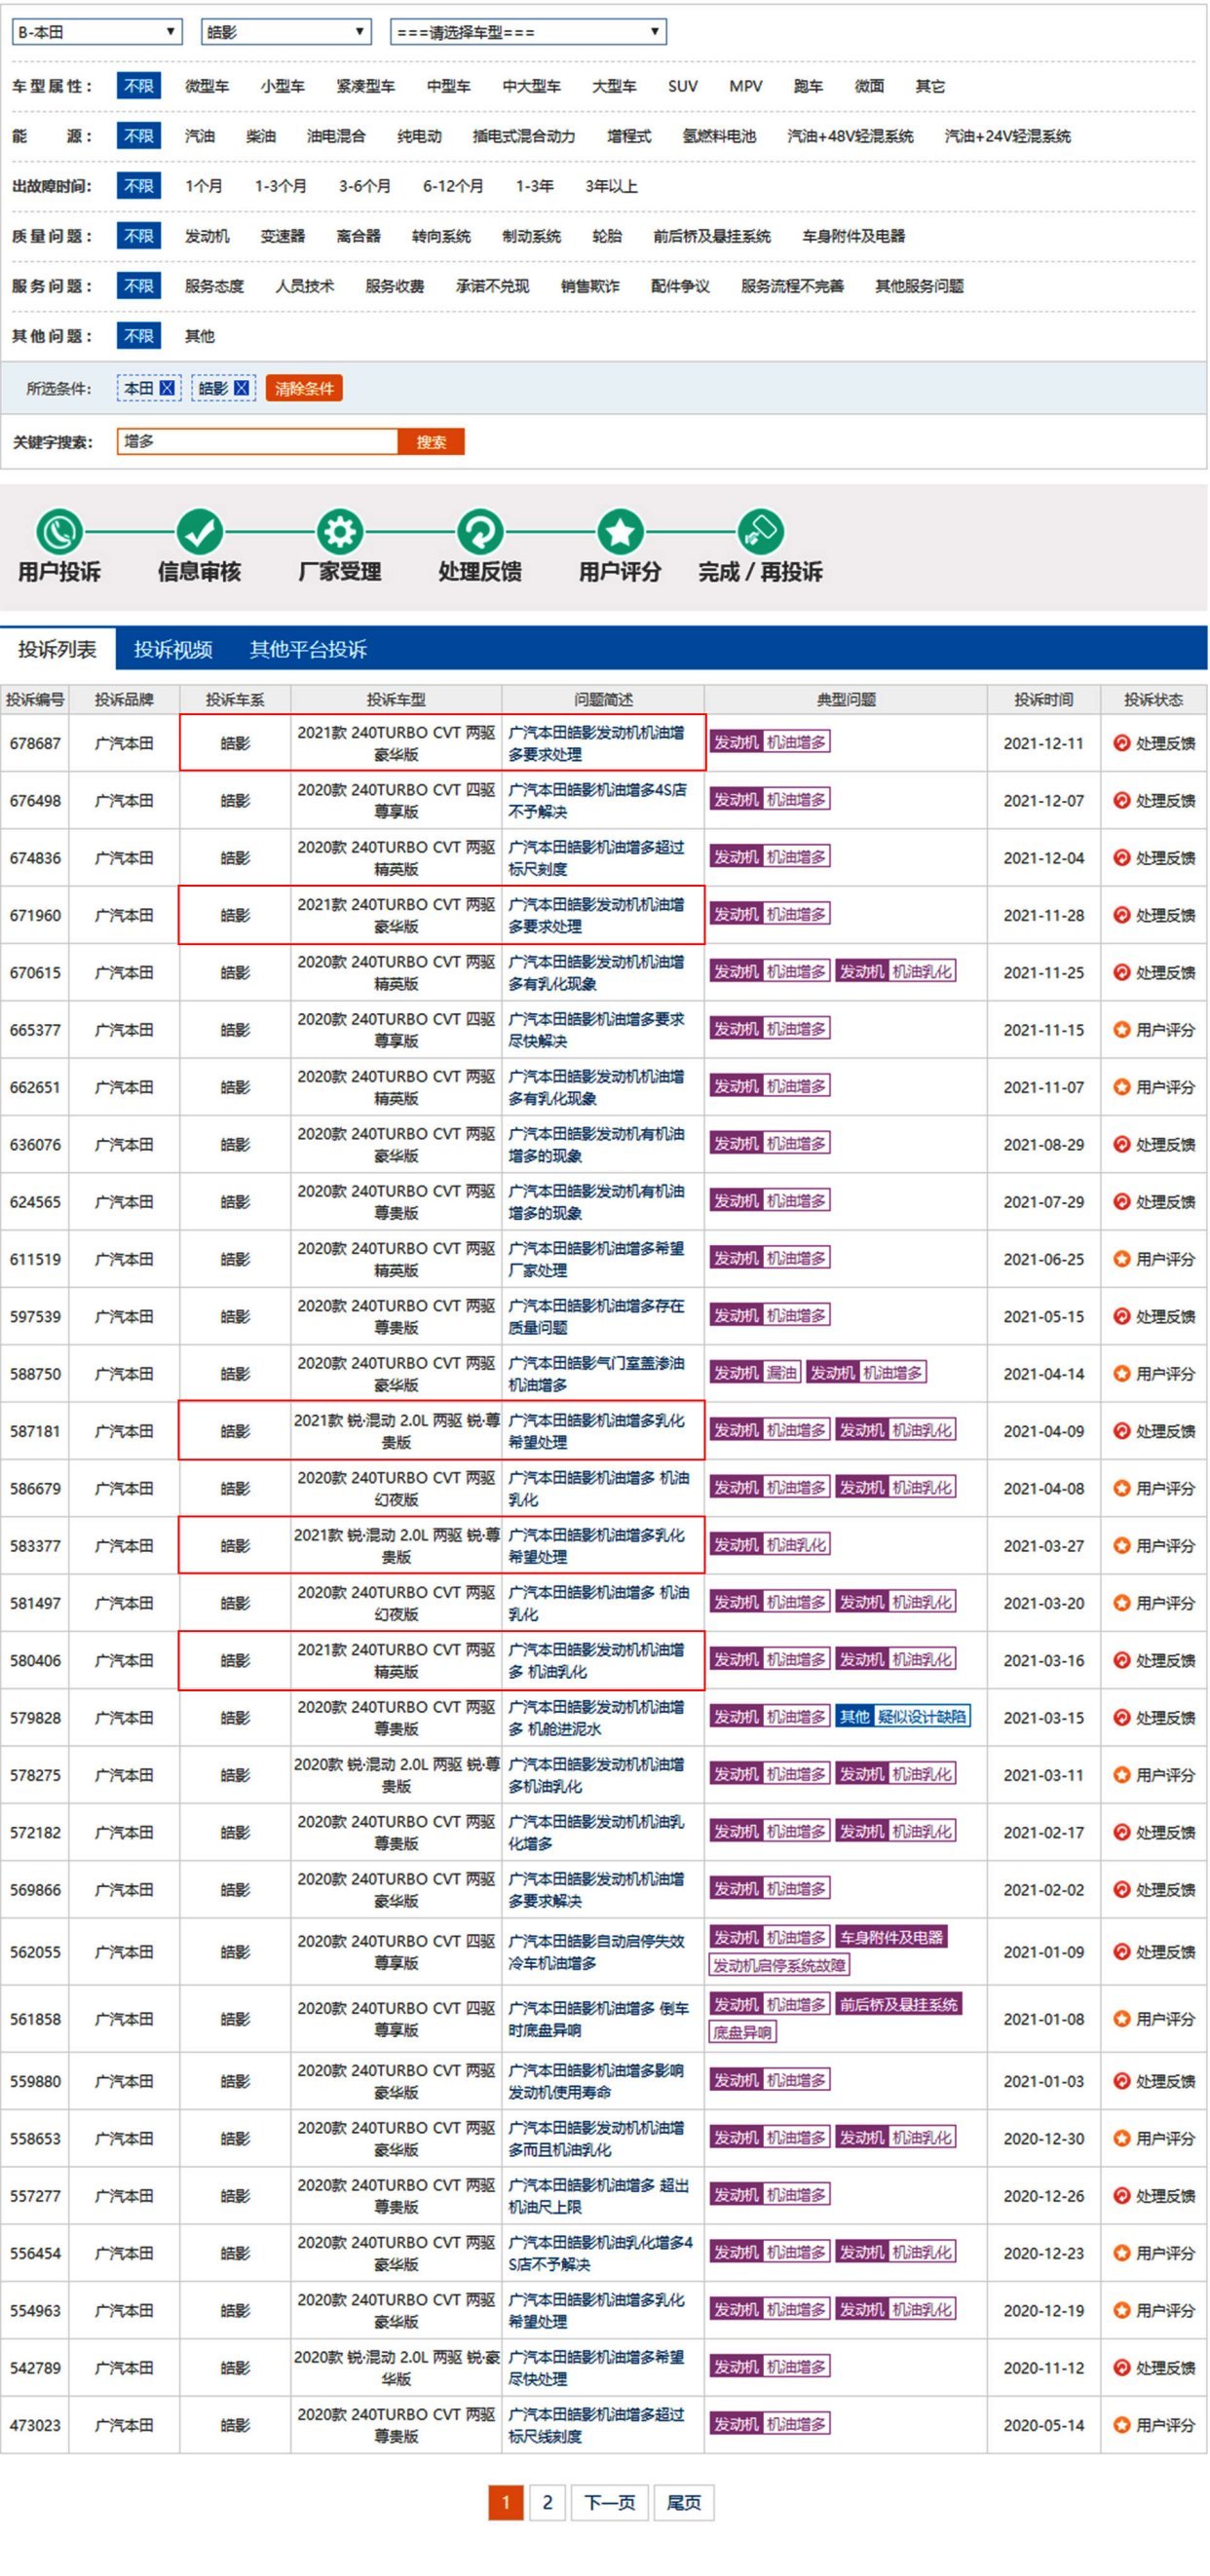Screen dimensions: 1210x2576
Task: Click current page 1 button
Action: (506, 2503)
